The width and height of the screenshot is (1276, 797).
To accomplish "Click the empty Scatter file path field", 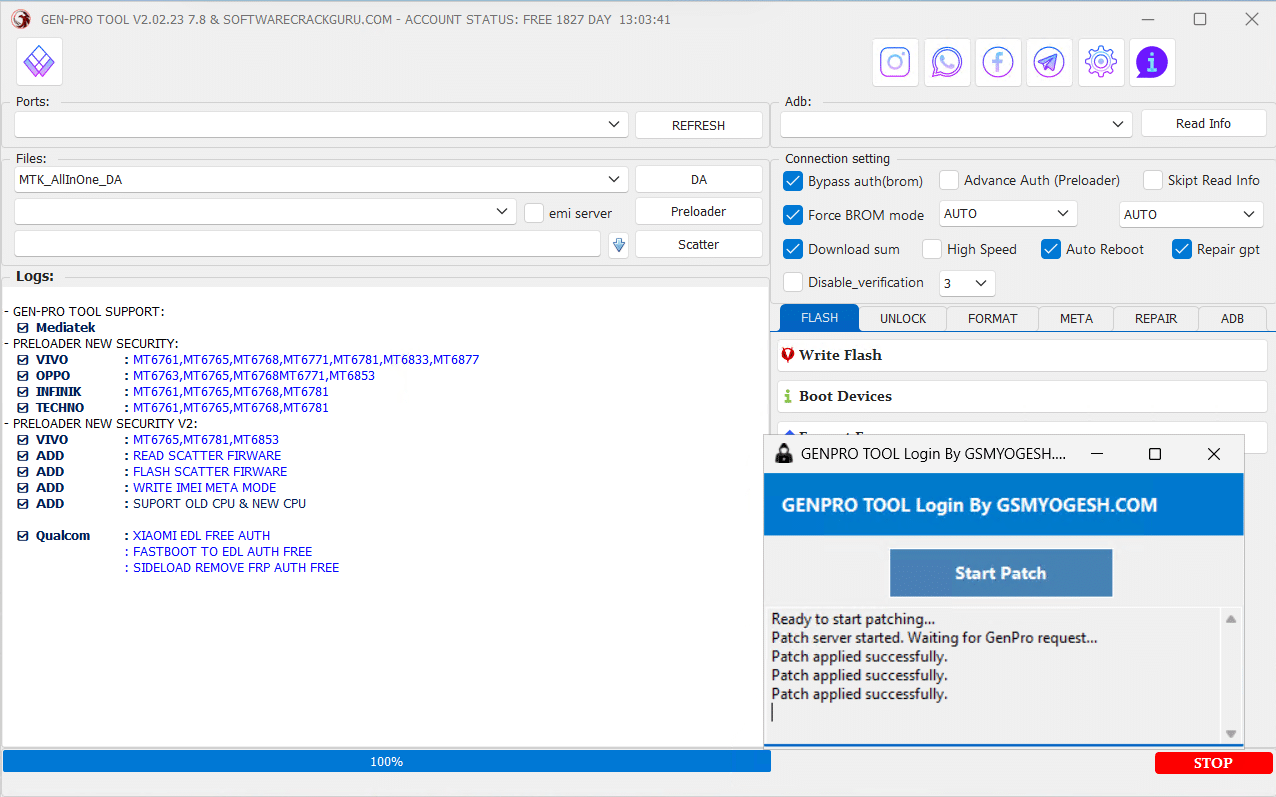I will coord(307,244).
